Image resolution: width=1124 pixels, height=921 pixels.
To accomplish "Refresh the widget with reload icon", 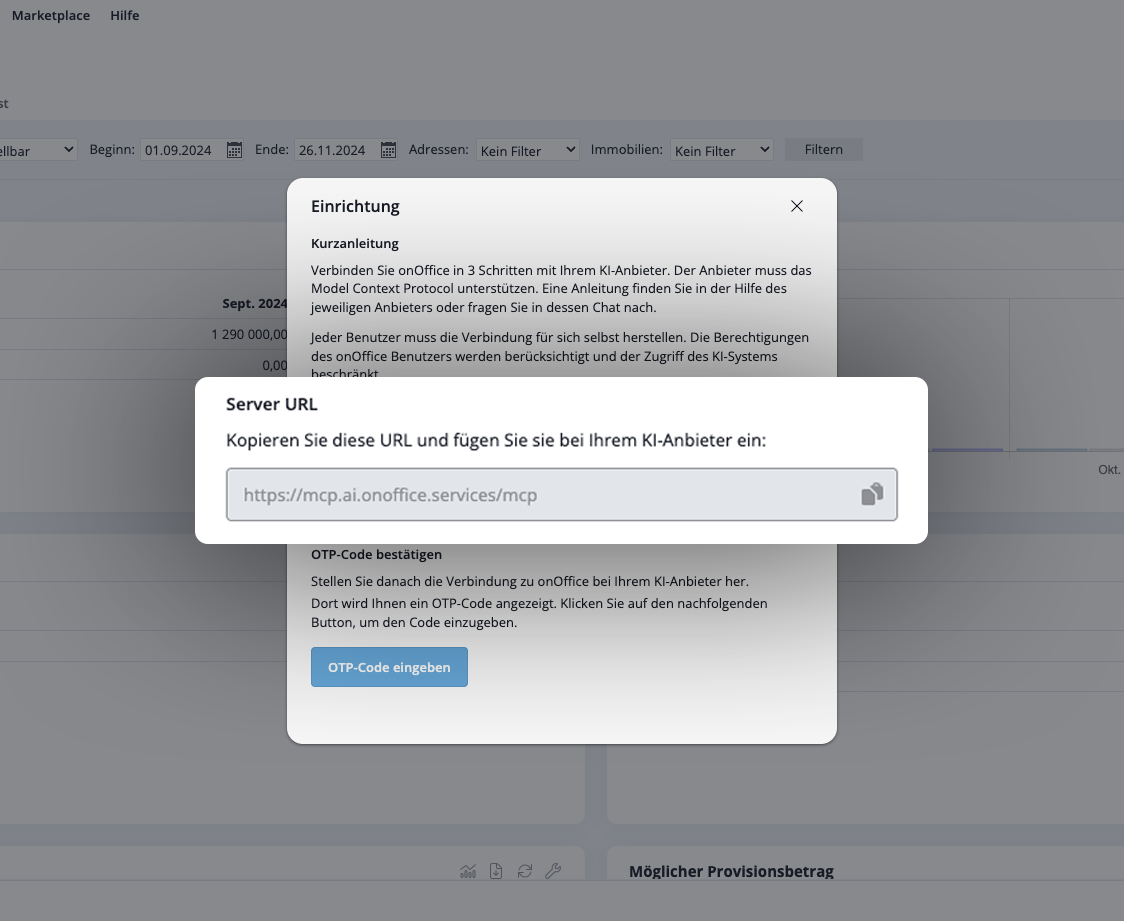I will coord(525,871).
